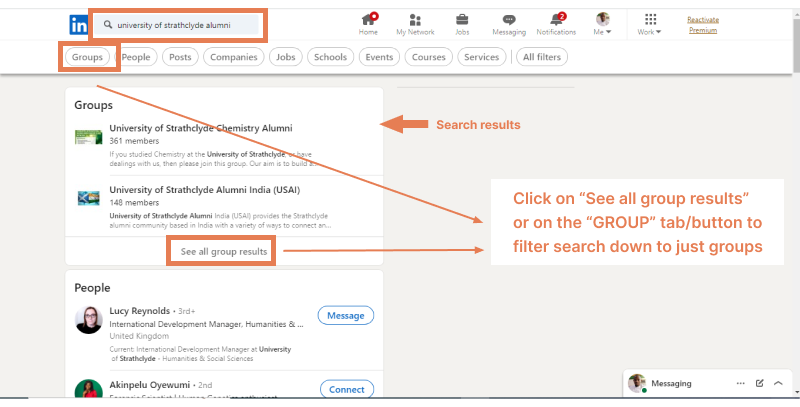Open the messaging overlay options ellipsis
This screenshot has width=800, height=407.
point(740,383)
